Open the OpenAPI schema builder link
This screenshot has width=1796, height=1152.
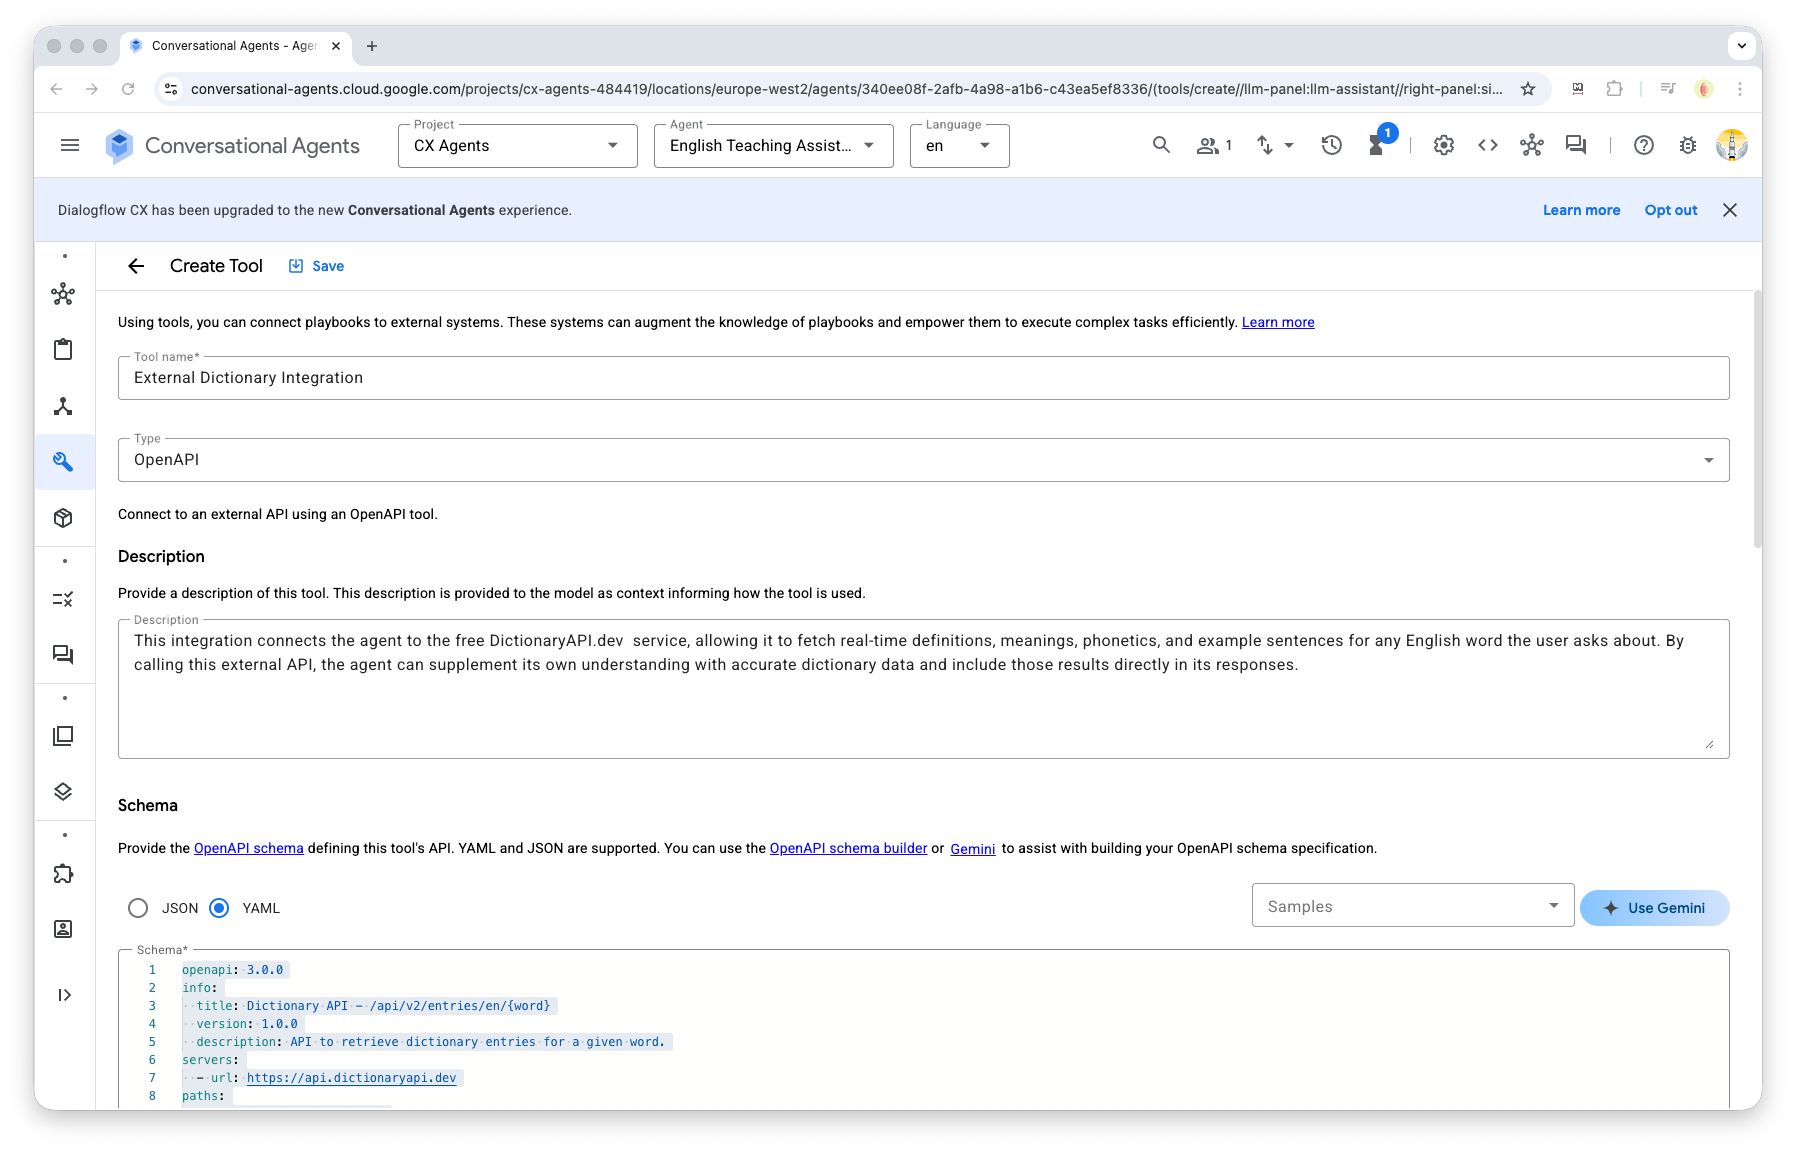[848, 848]
